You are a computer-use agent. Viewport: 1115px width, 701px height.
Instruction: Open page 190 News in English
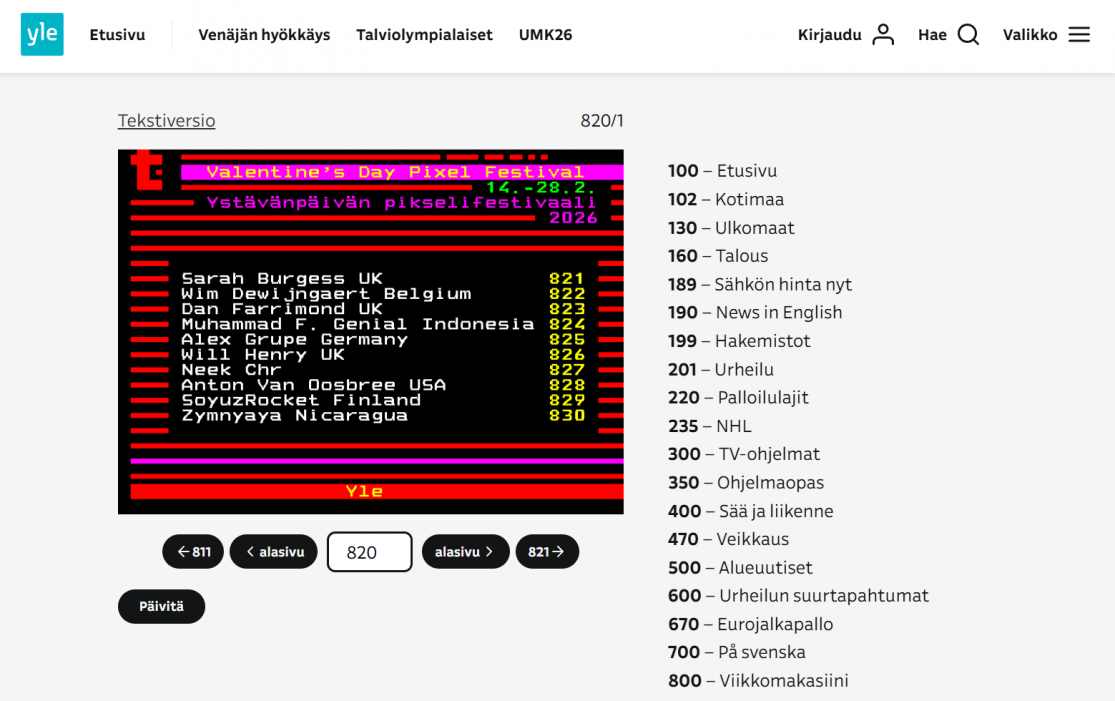click(755, 312)
